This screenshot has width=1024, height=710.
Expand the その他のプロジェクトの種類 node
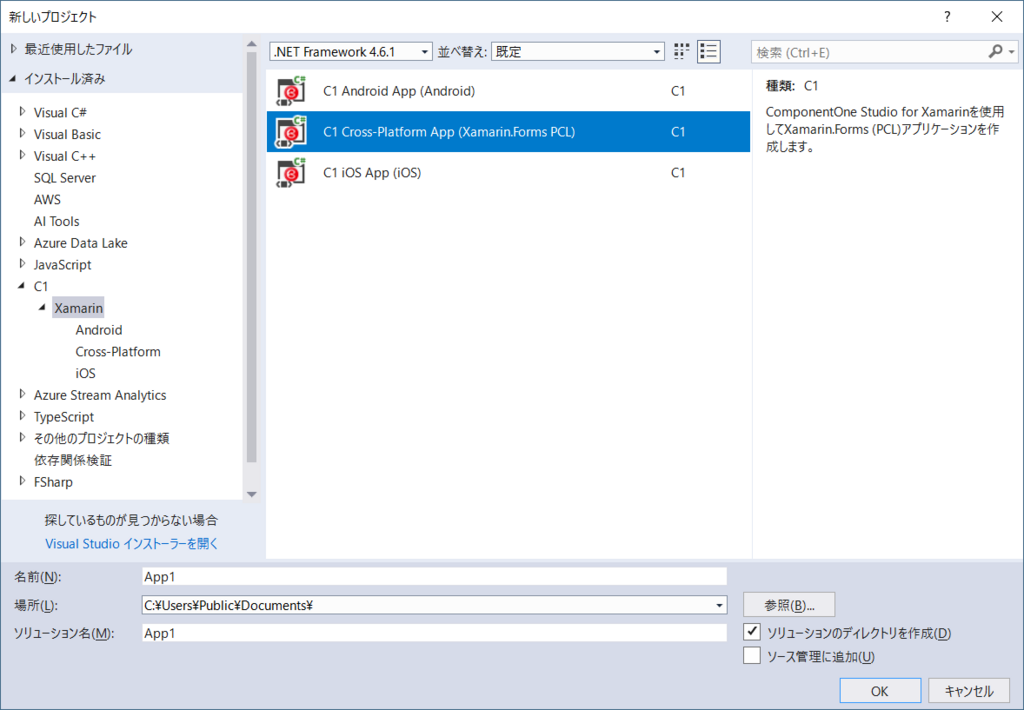23,437
